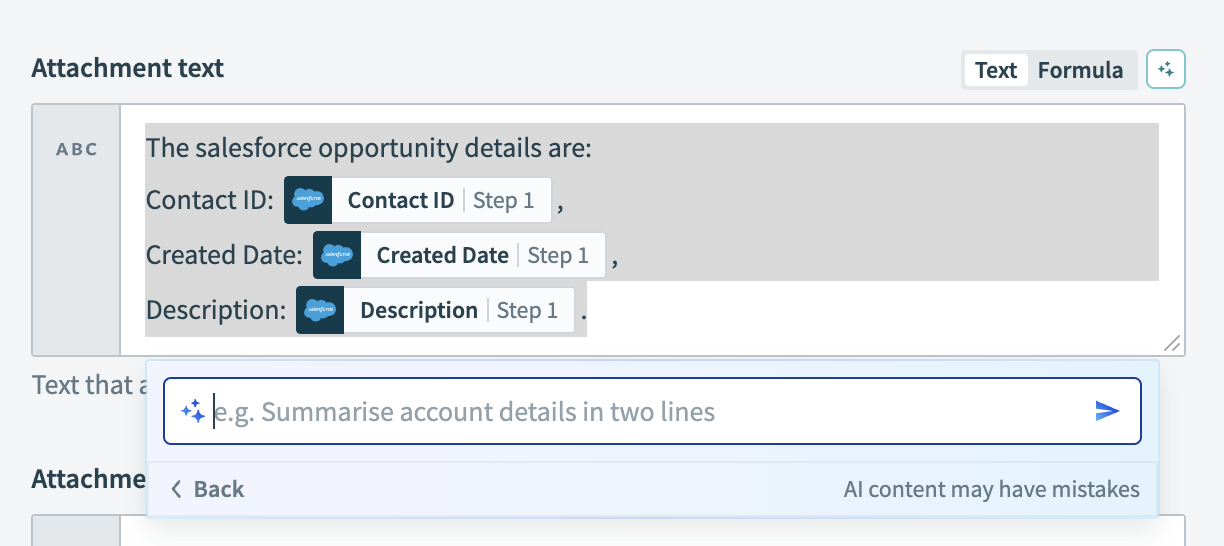Click sparkle icon inside AI prompt box
Screen dimensions: 1224x546
(x=192, y=411)
